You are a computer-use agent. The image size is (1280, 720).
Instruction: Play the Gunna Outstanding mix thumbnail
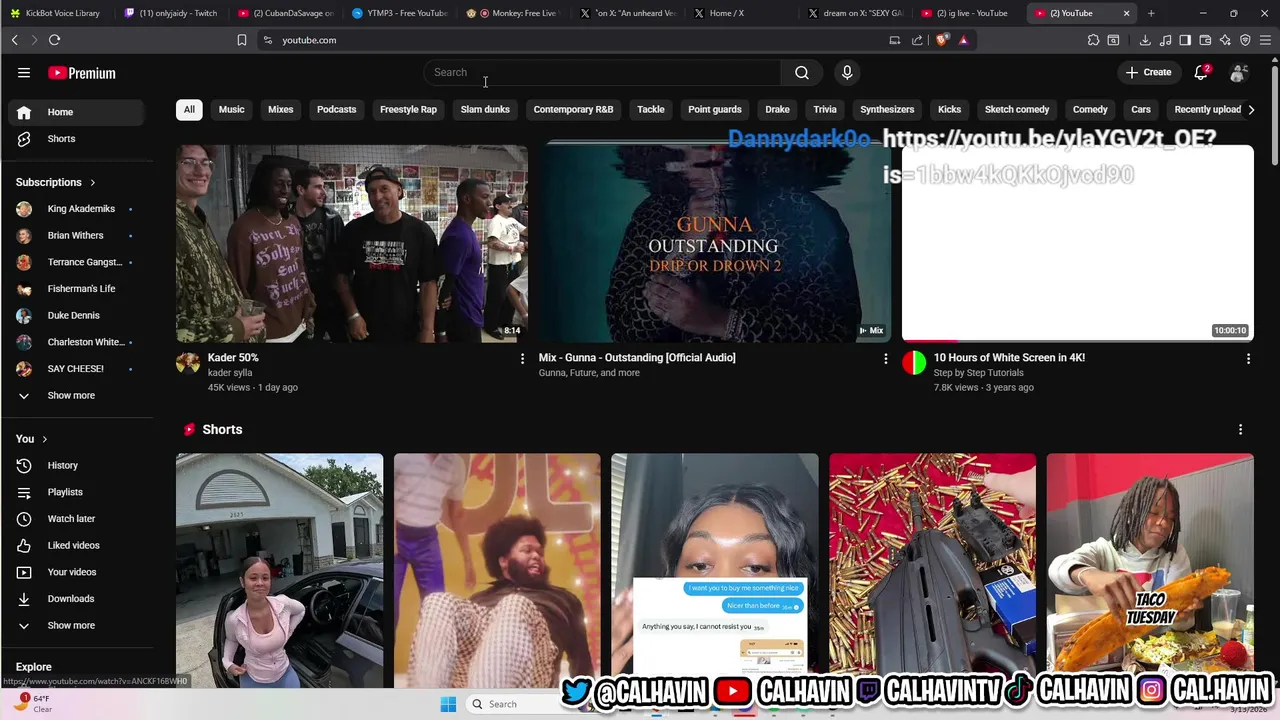(x=715, y=243)
